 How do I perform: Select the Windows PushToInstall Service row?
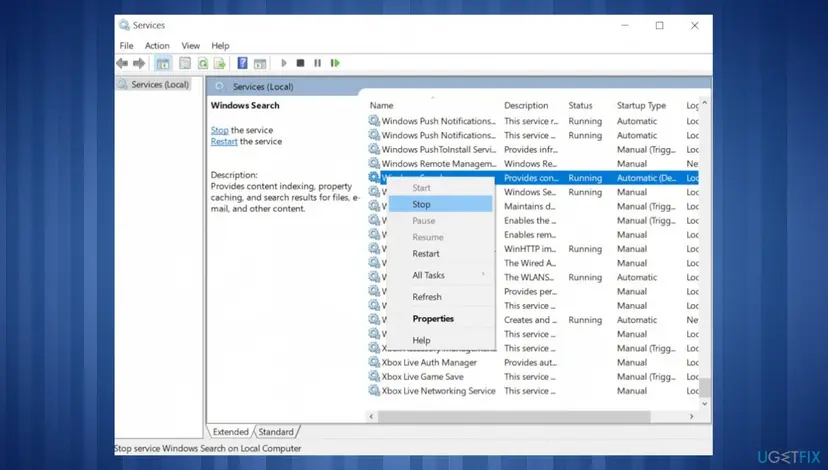(439, 149)
